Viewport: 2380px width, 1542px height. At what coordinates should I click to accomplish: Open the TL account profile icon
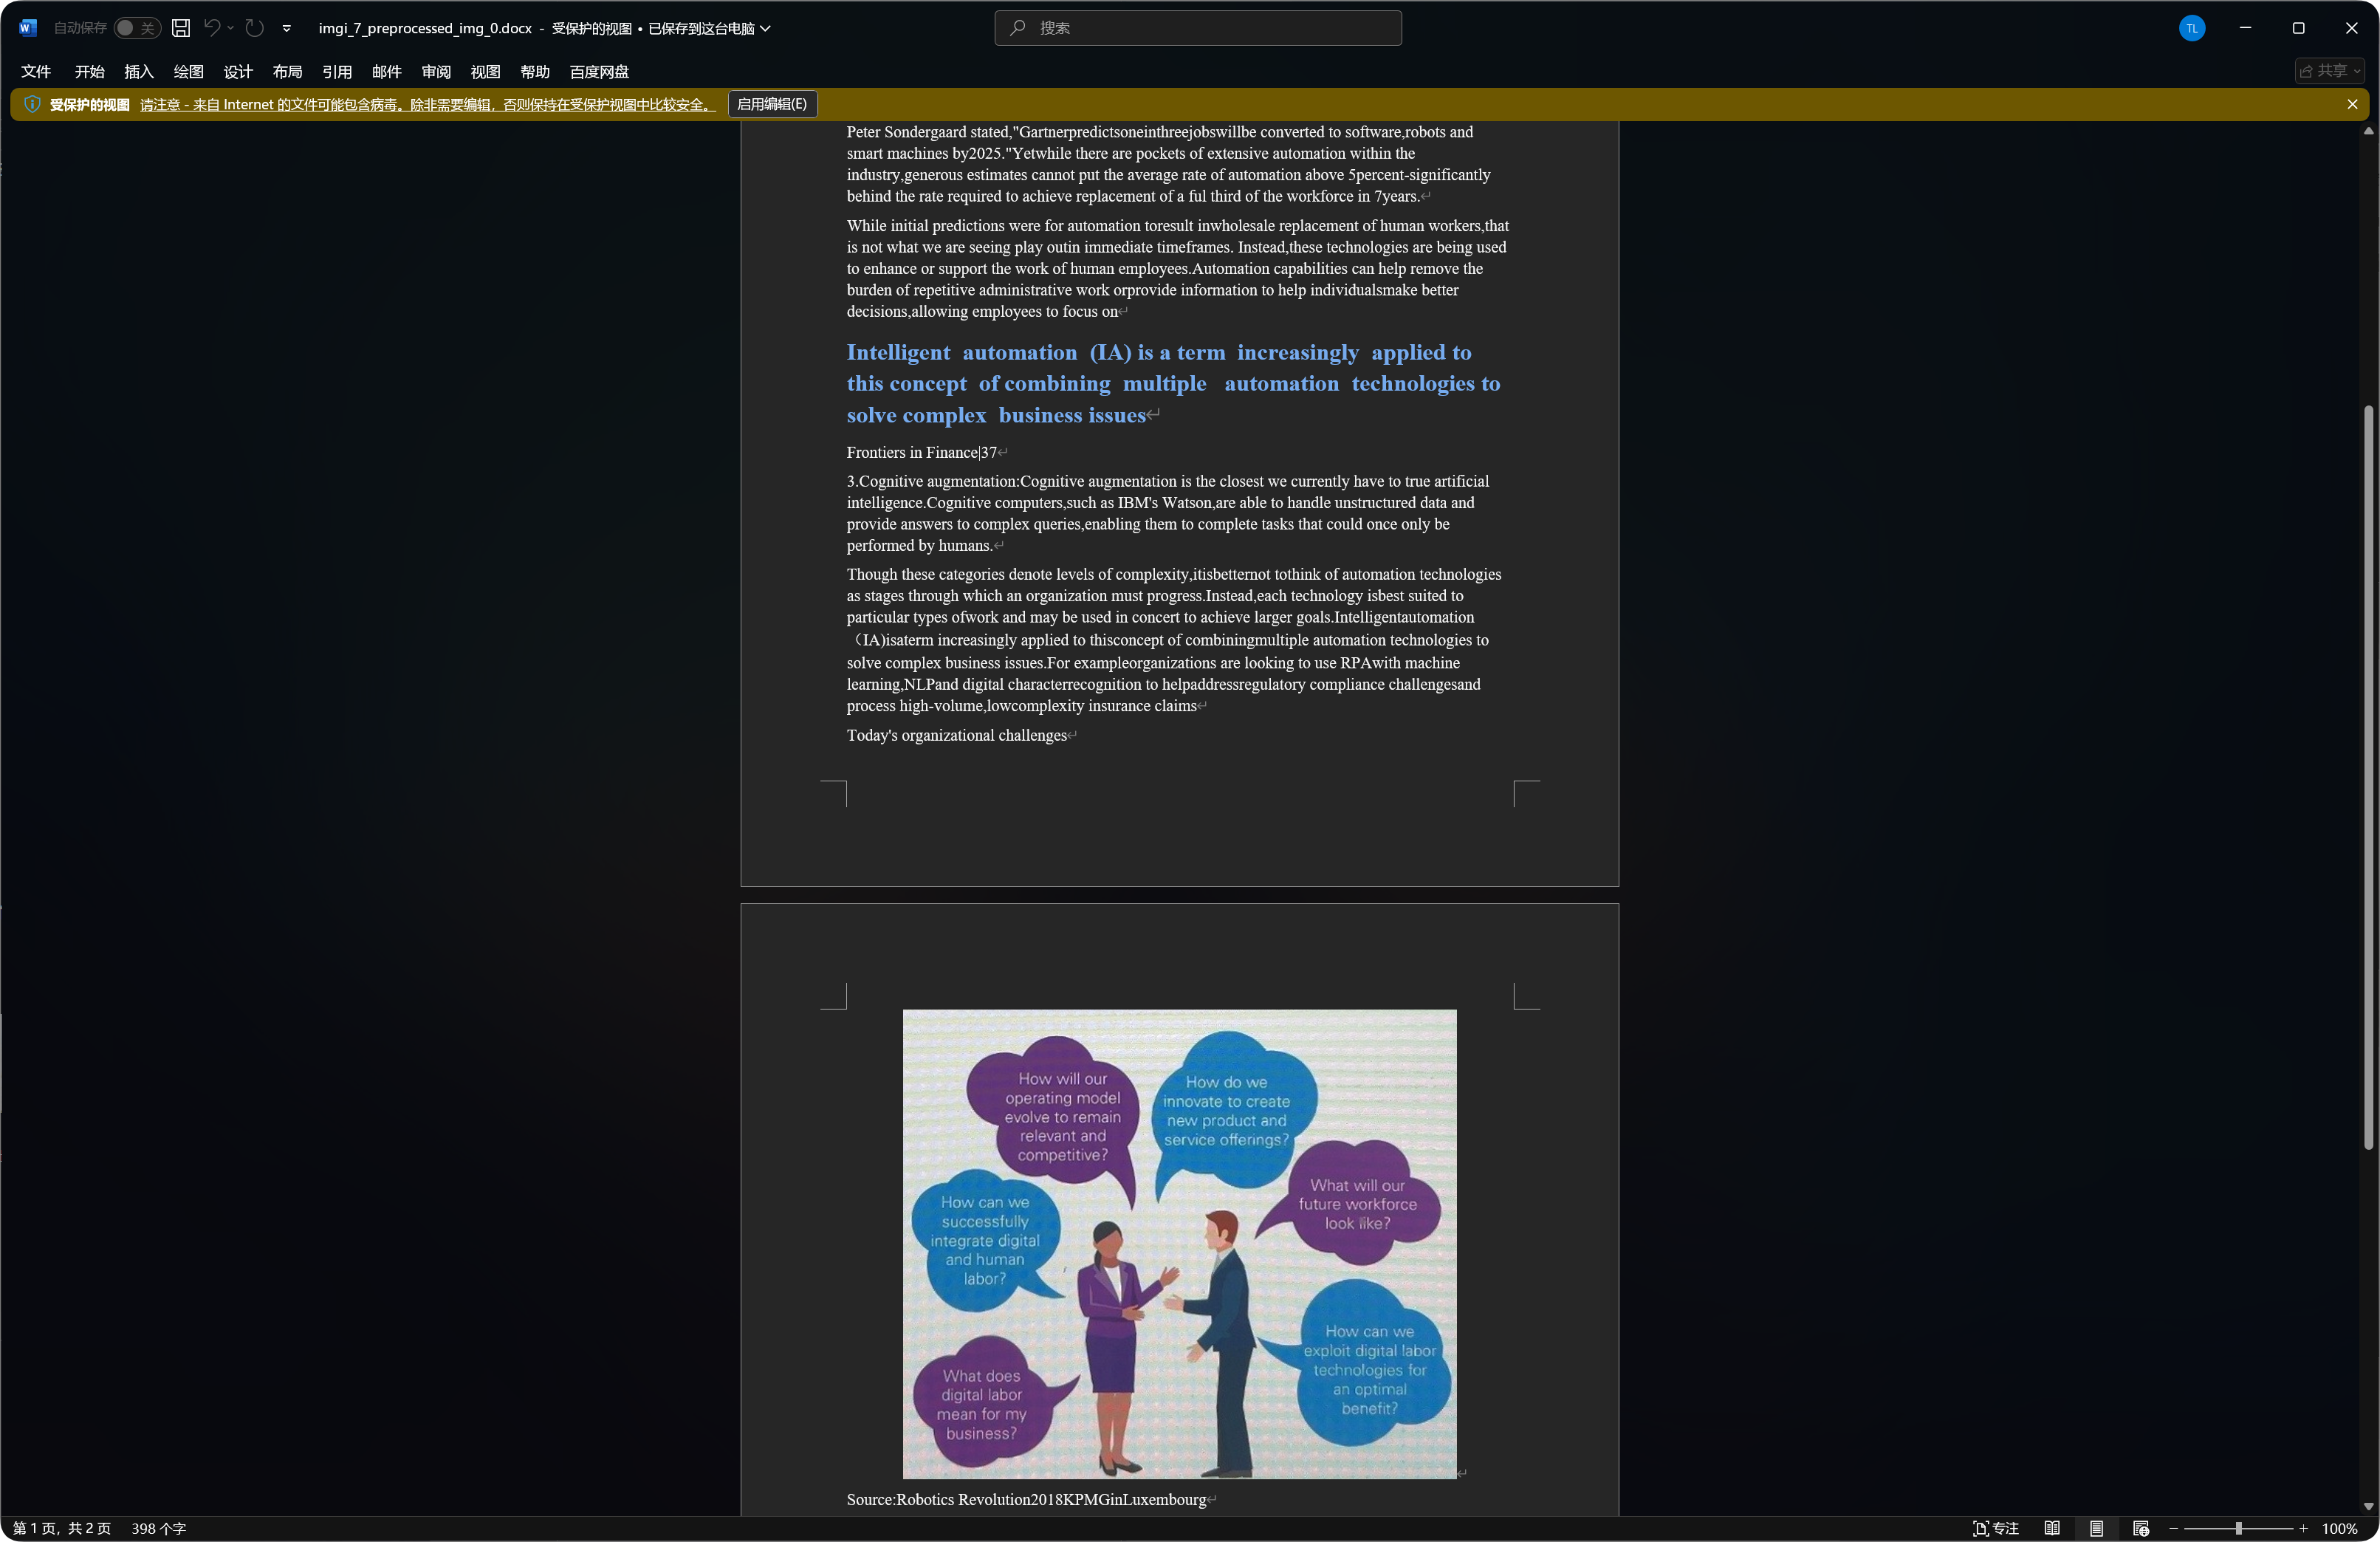coord(2191,28)
